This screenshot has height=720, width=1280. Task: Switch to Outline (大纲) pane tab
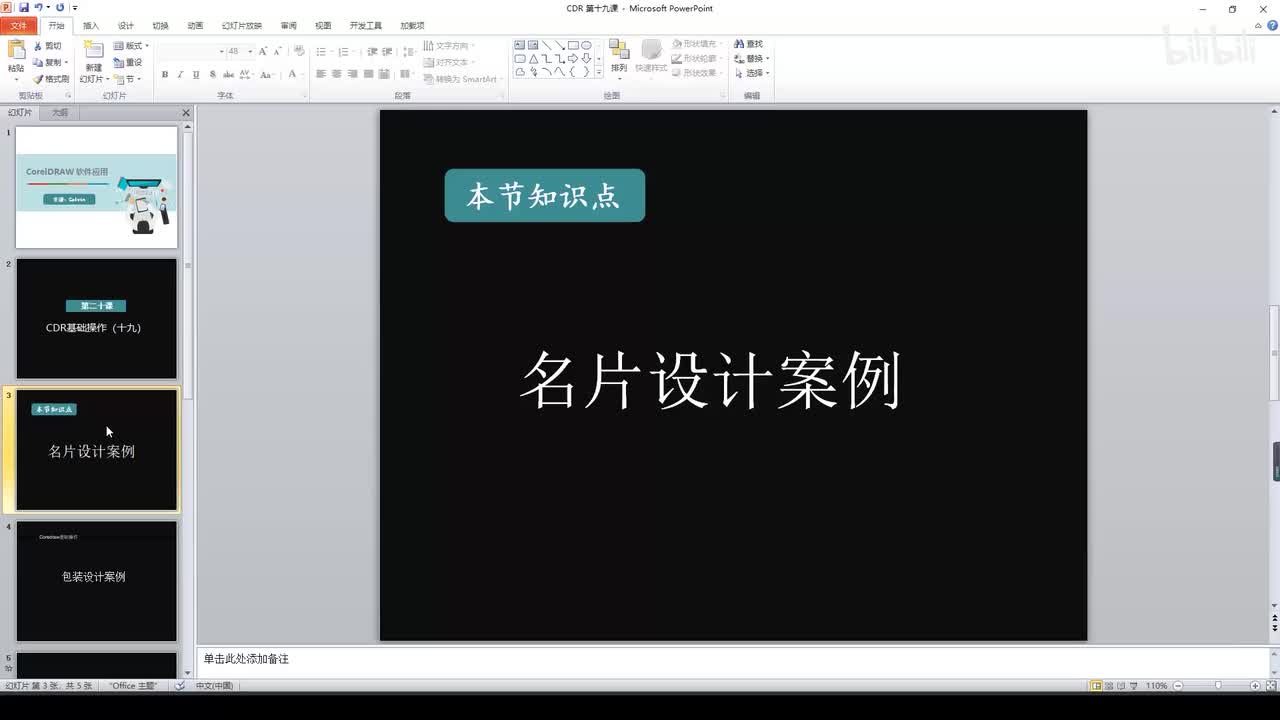[x=60, y=113]
